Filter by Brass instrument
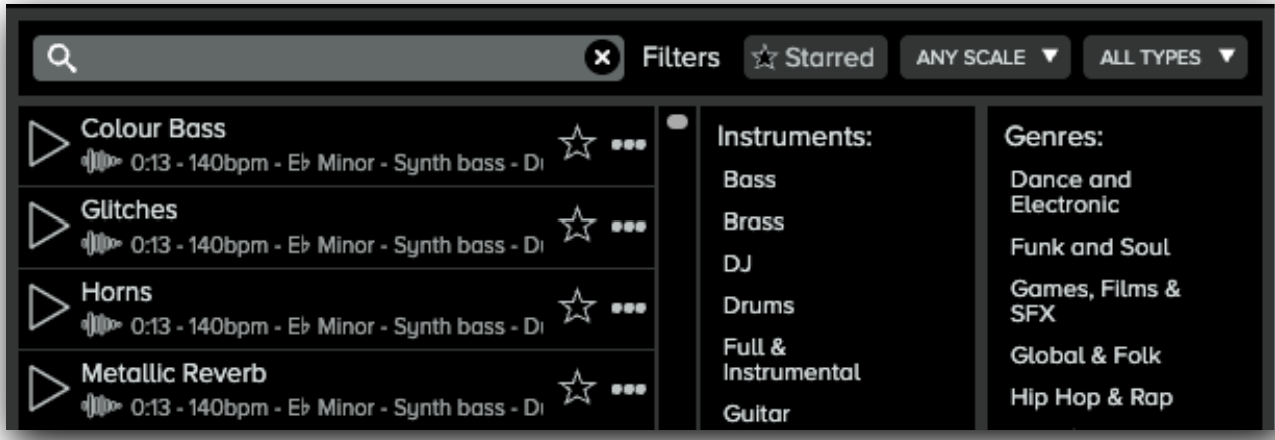The width and height of the screenshot is (1275, 440). (754, 222)
